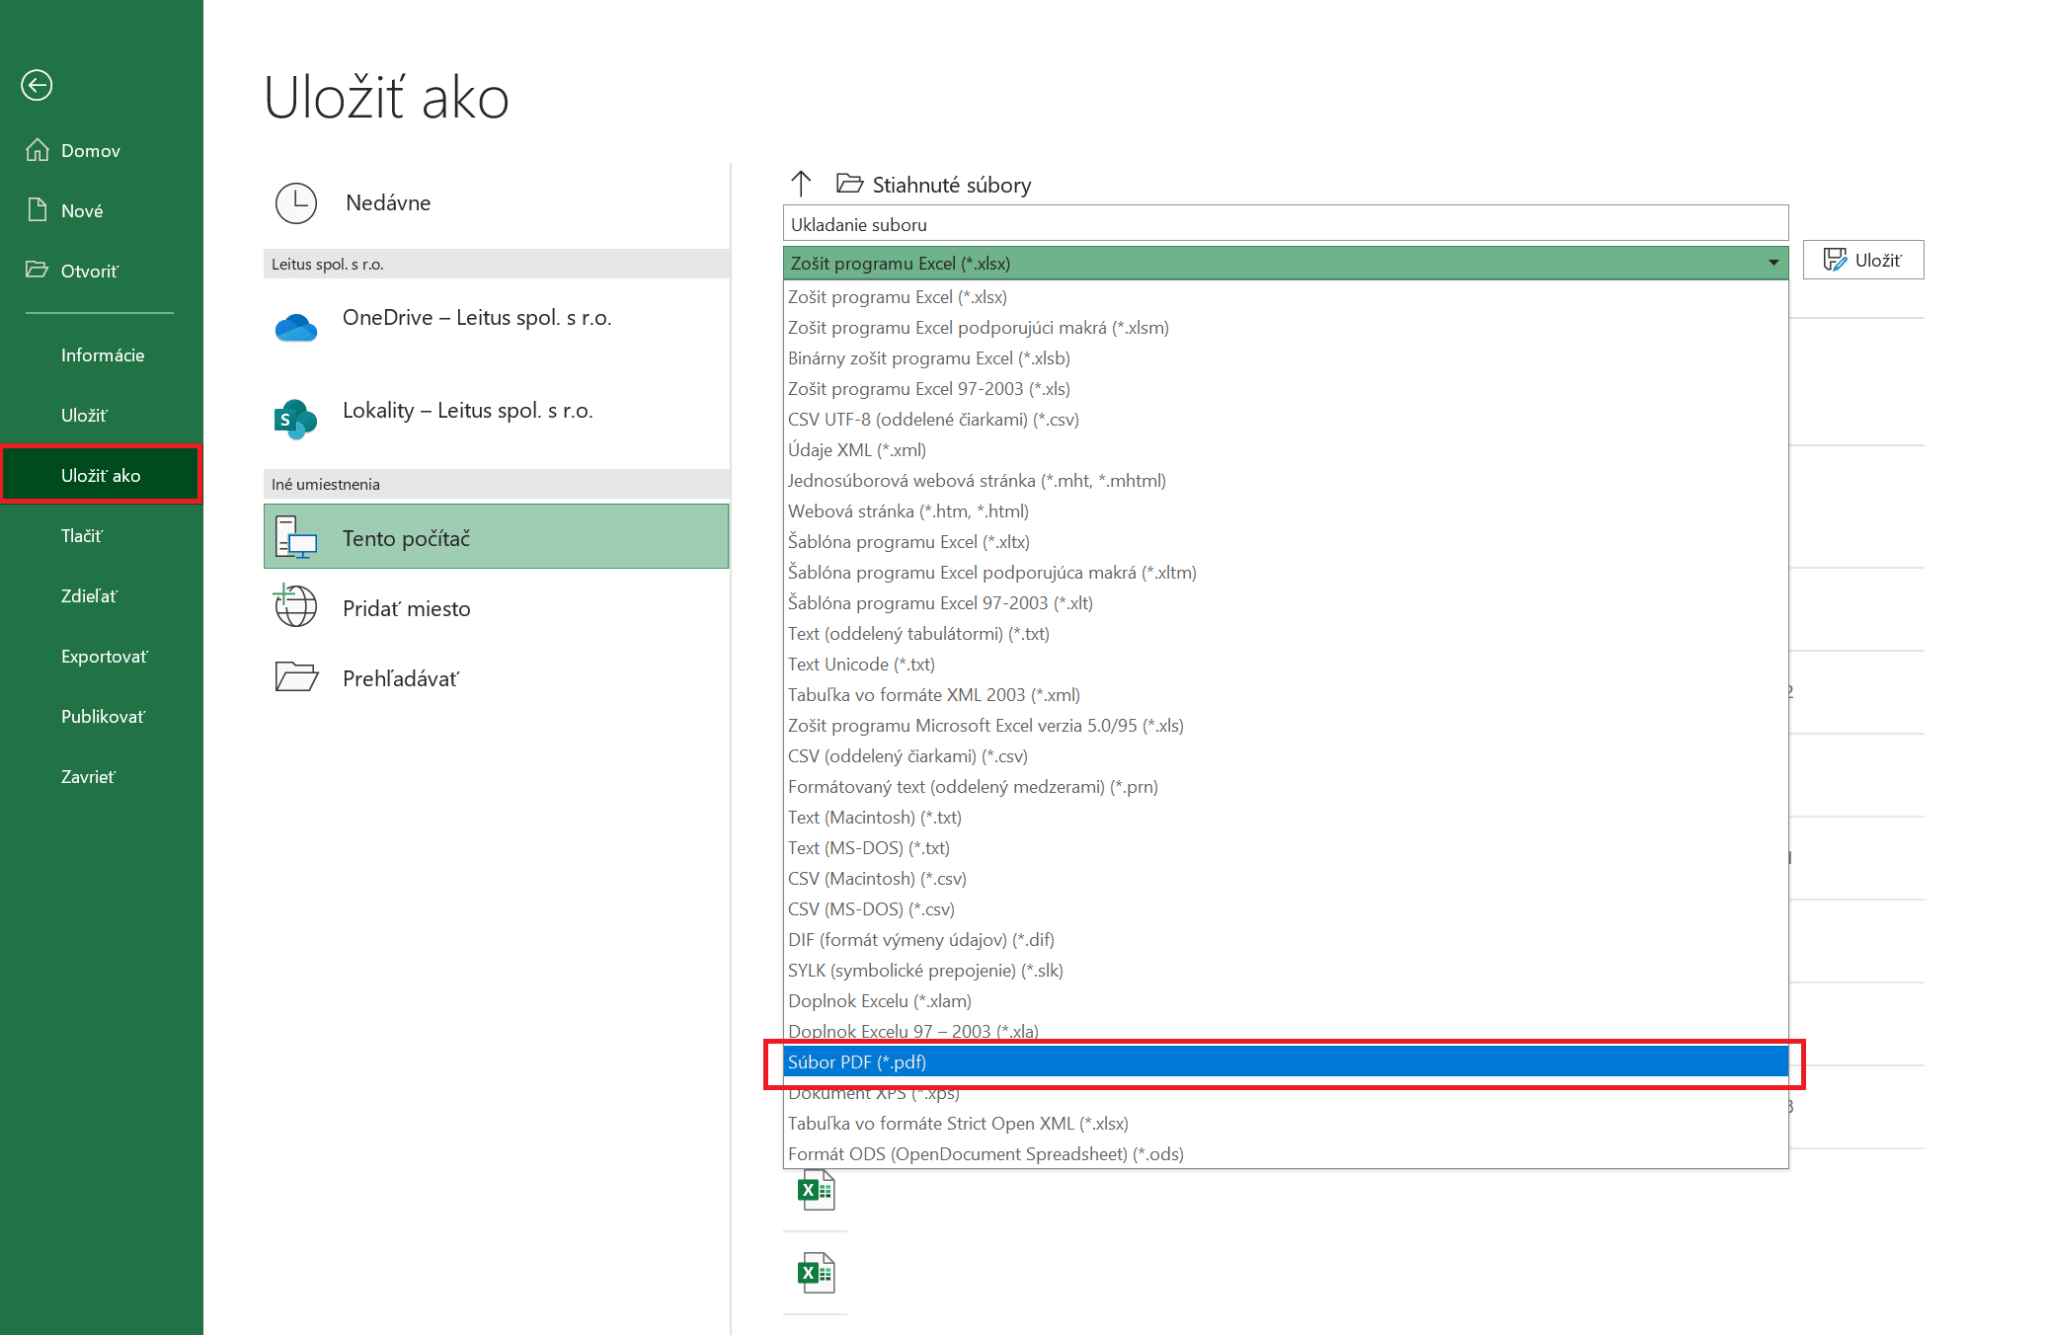
Task: Open Informácie in the sidebar
Action: (x=102, y=355)
